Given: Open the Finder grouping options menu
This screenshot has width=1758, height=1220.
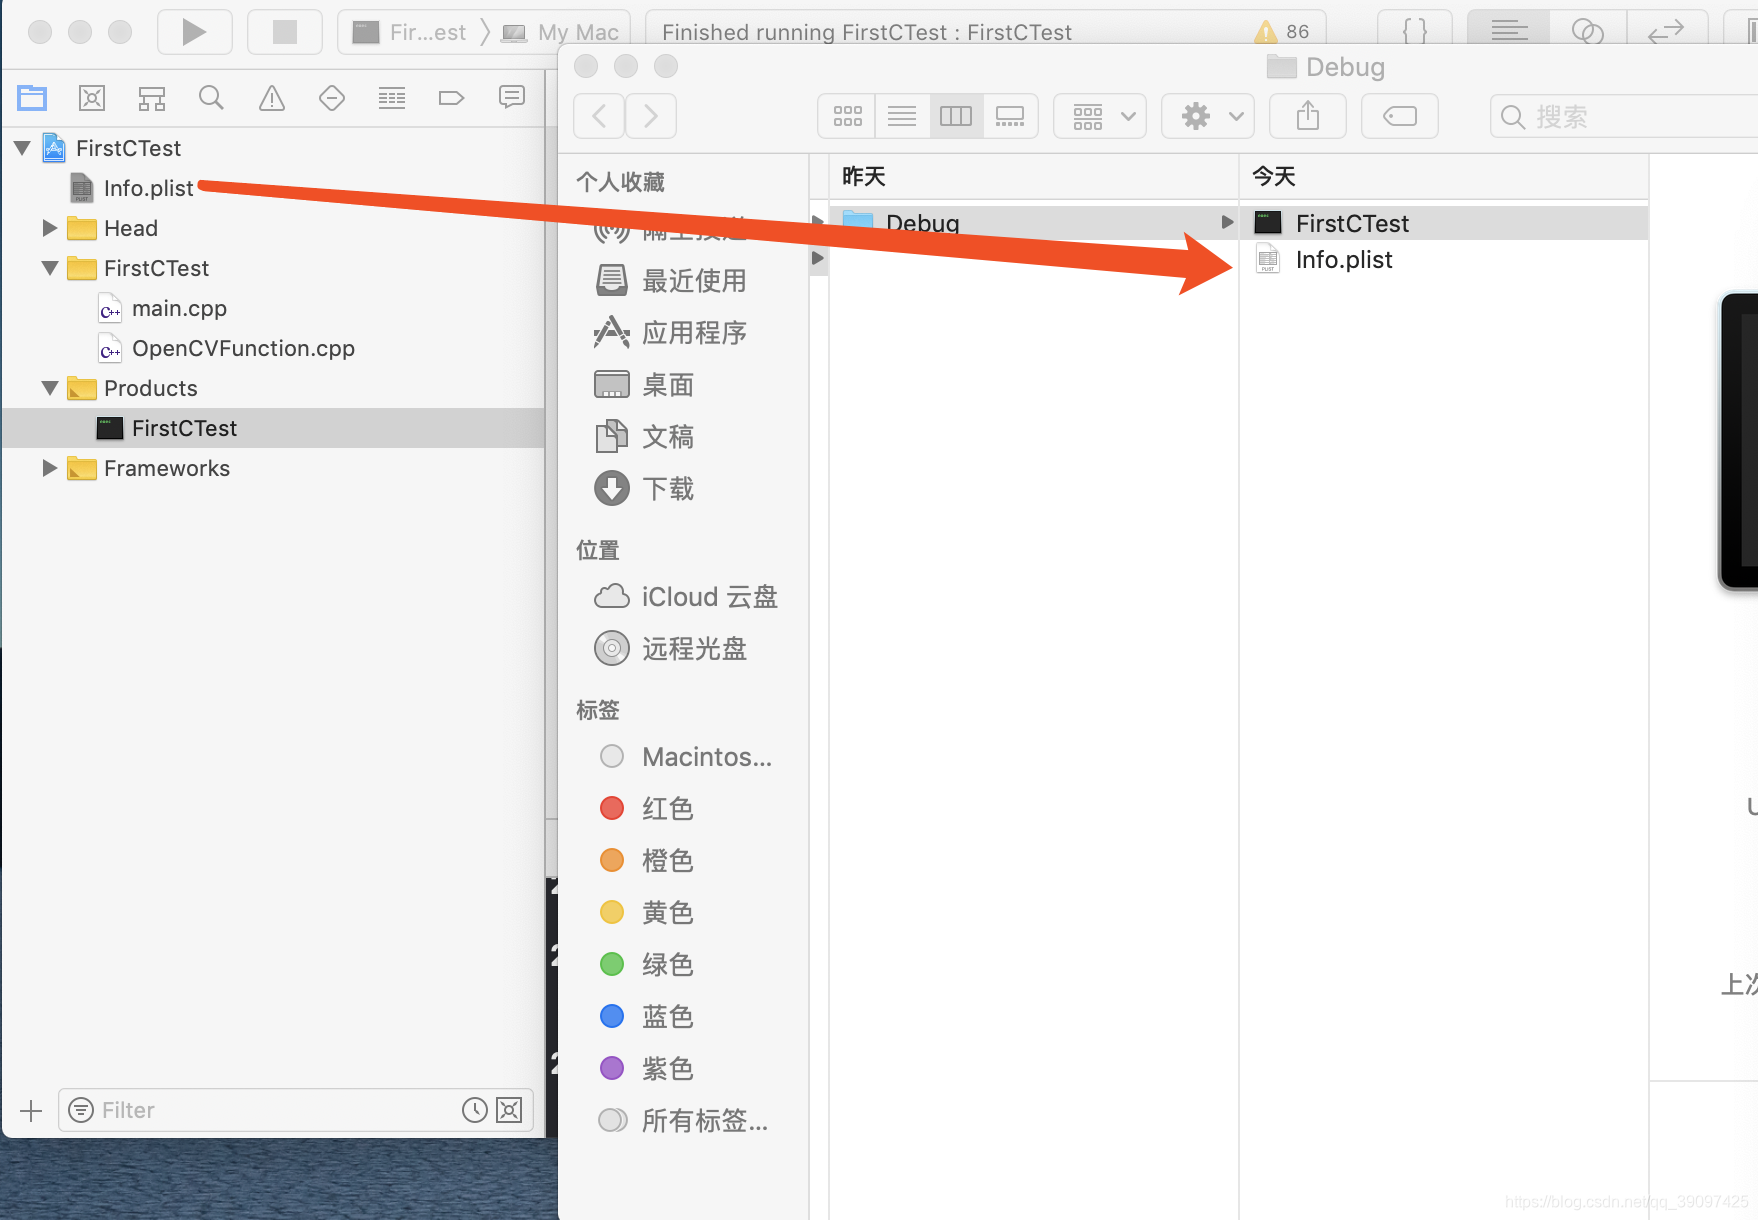Looking at the screenshot, I should [x=1099, y=116].
